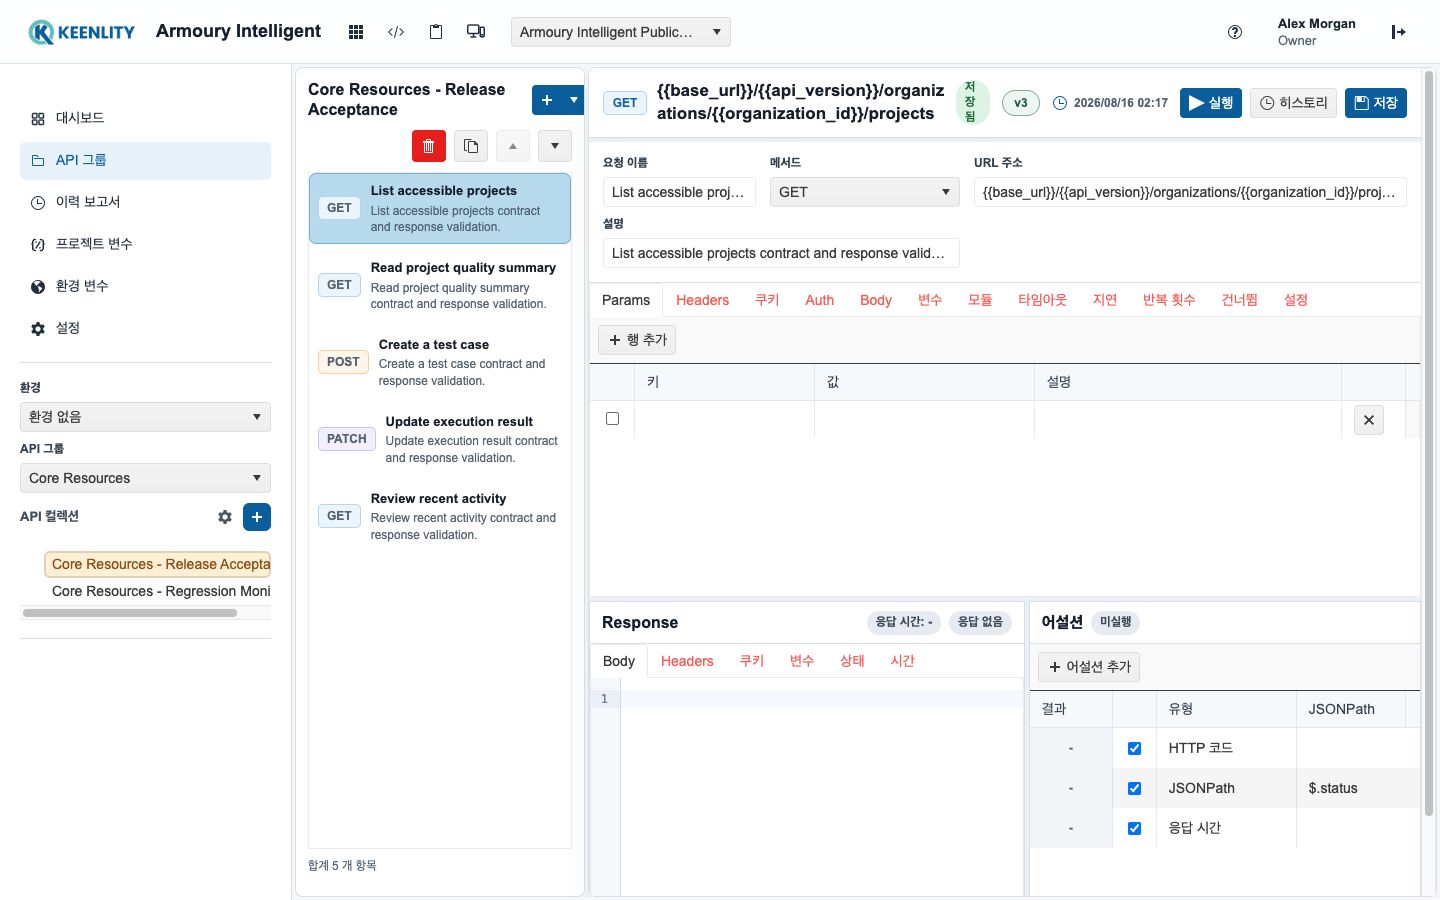
Task: Open the Armoury Intelligent Public project dropdown
Action: click(620, 32)
